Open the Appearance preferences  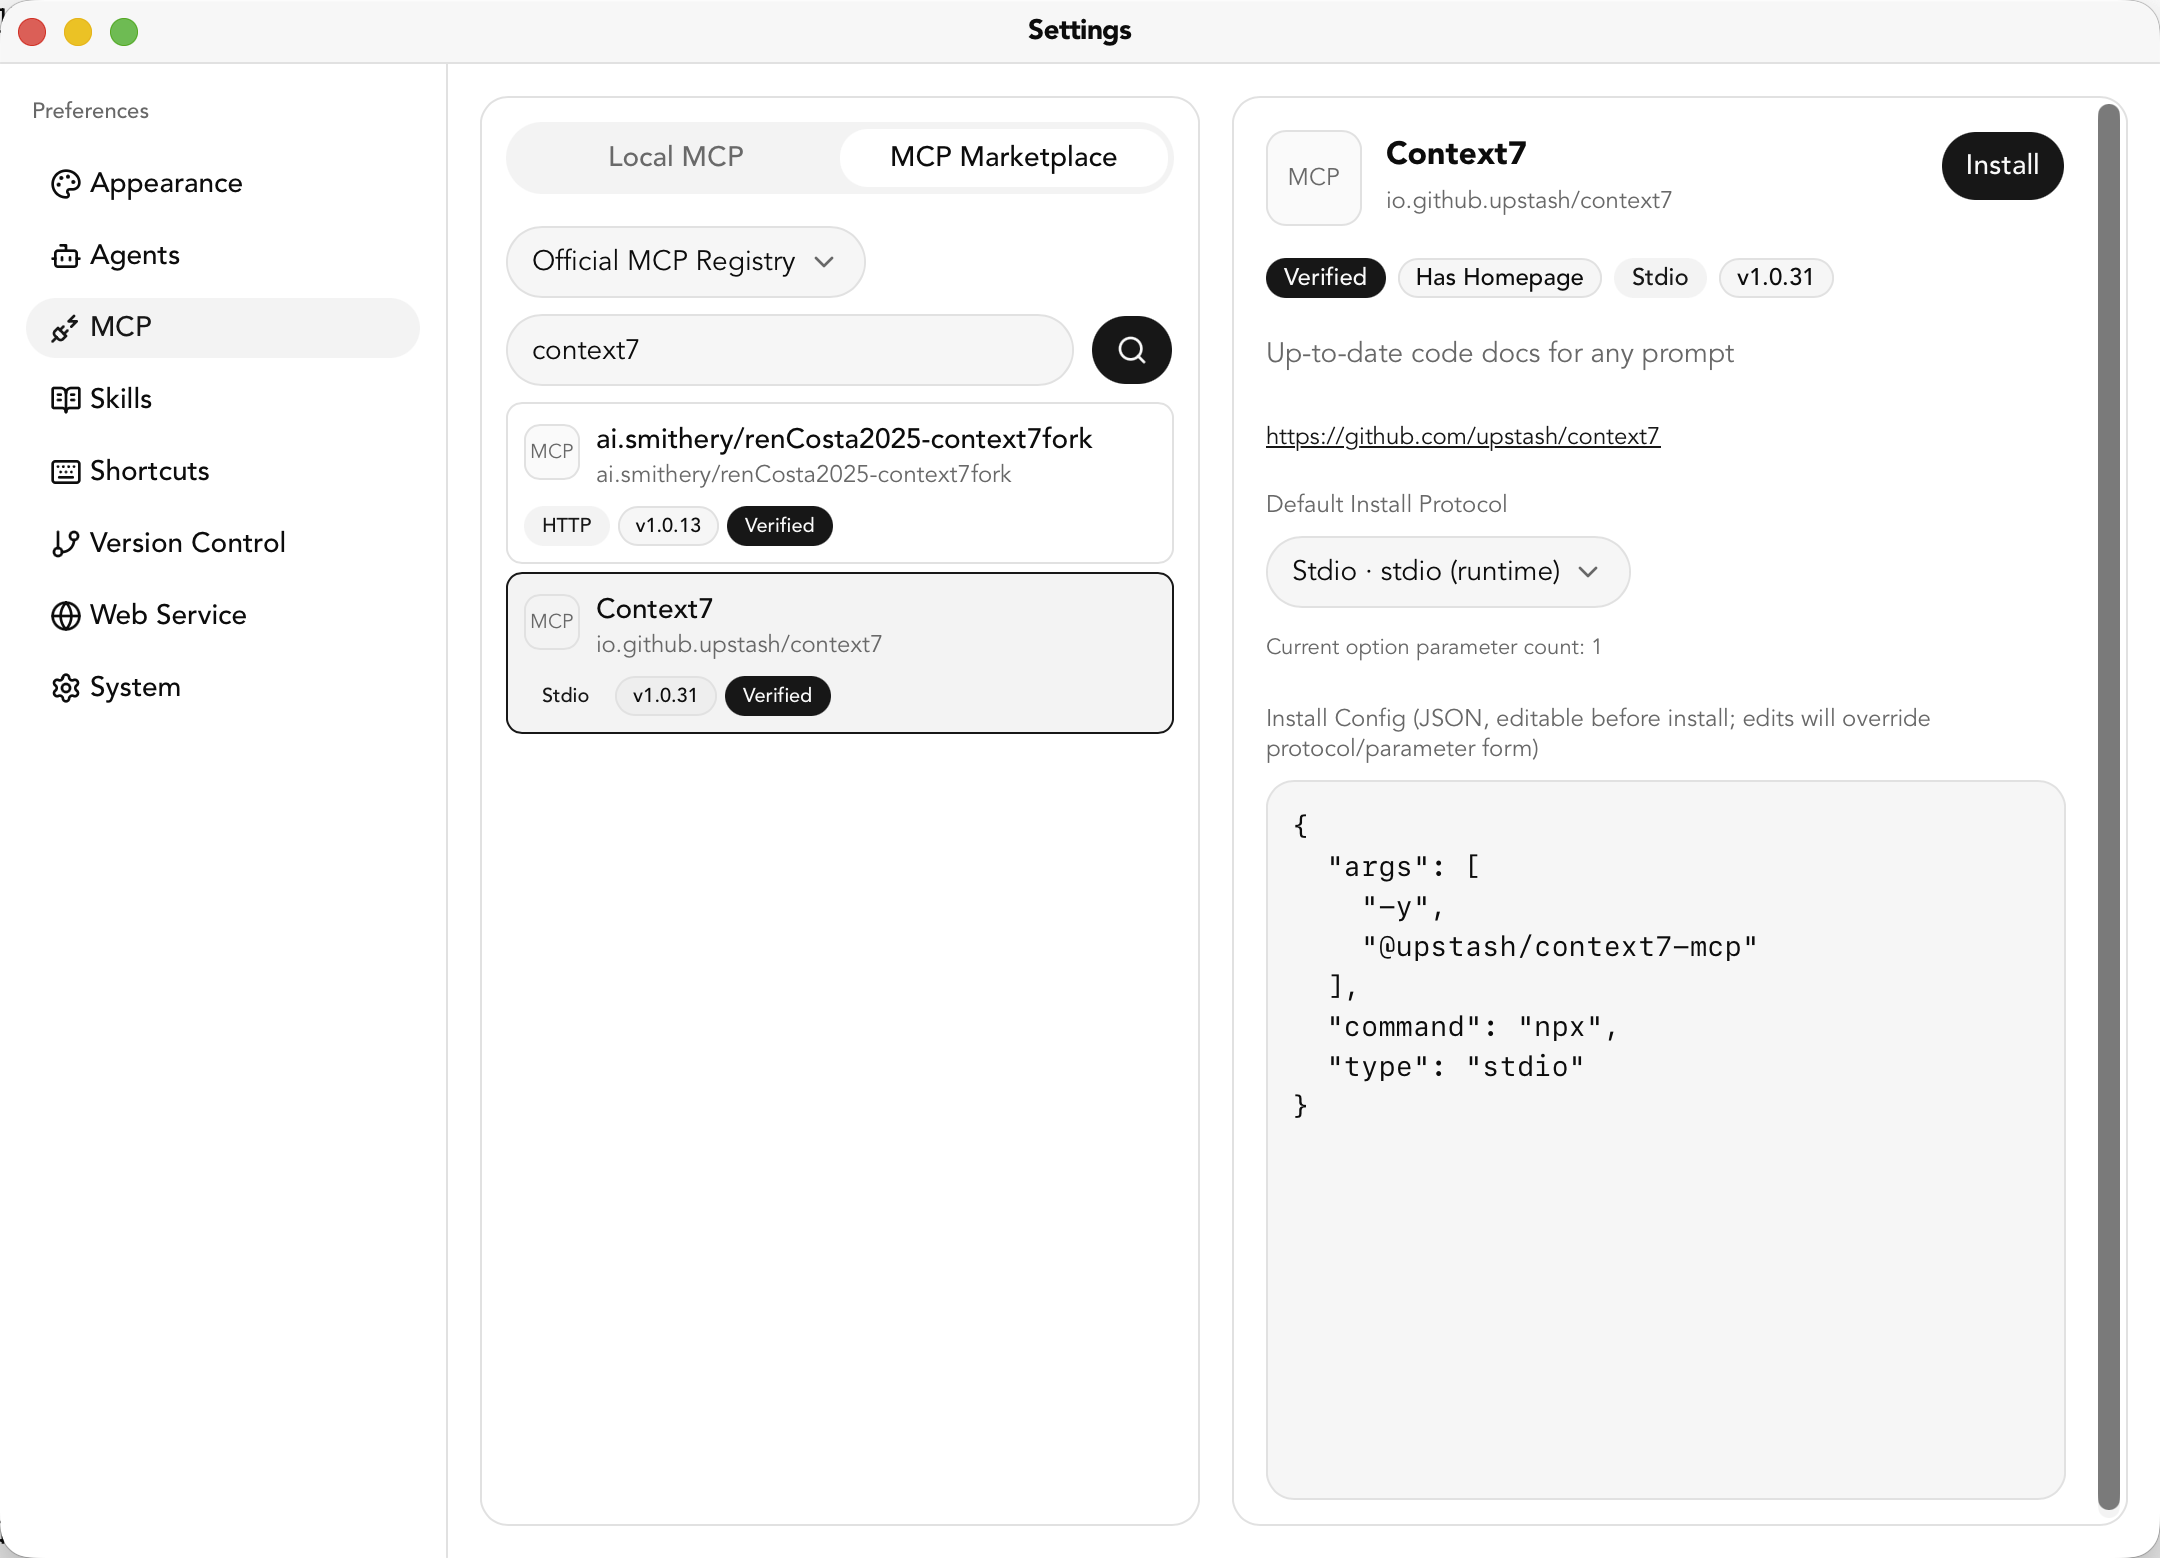[222, 184]
